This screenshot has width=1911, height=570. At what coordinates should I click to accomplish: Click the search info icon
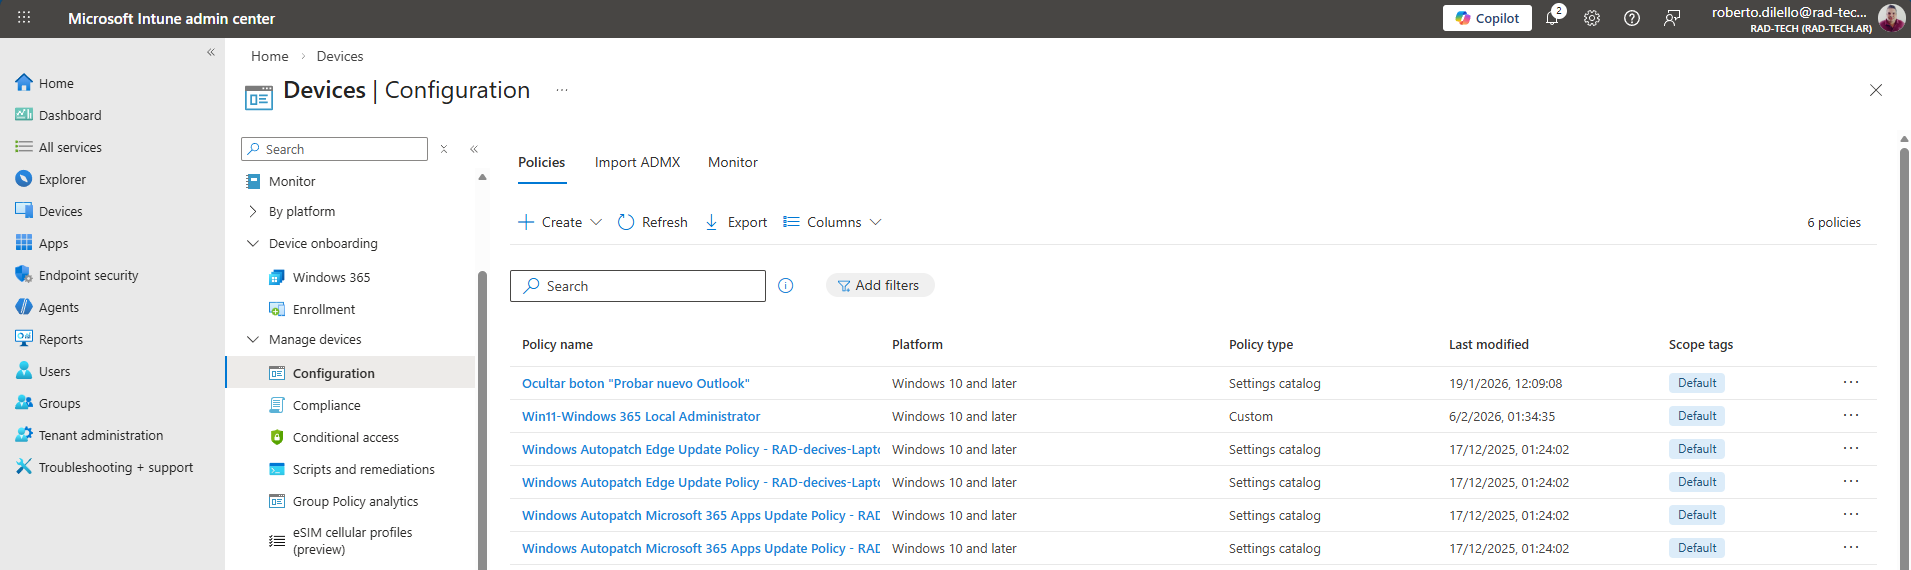coord(786,286)
